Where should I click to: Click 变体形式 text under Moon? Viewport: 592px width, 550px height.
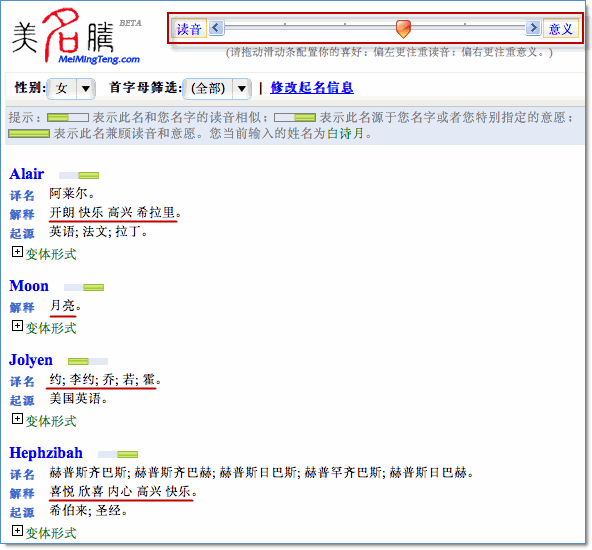[x=51, y=328]
